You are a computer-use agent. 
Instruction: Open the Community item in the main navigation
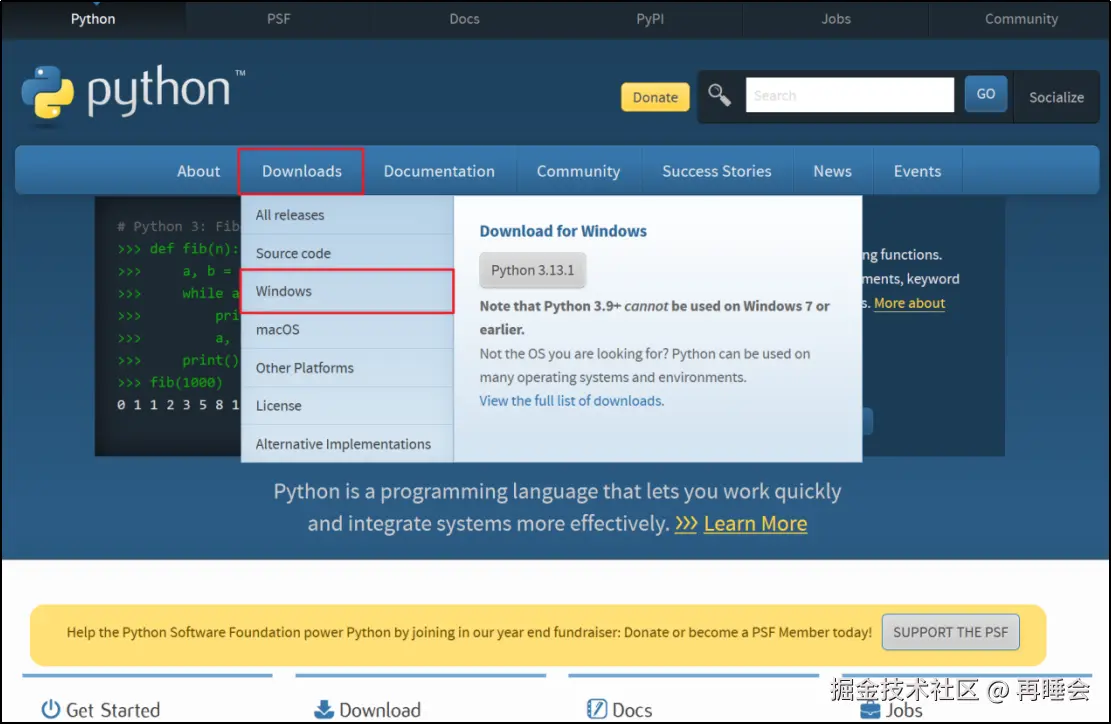[x=578, y=171]
